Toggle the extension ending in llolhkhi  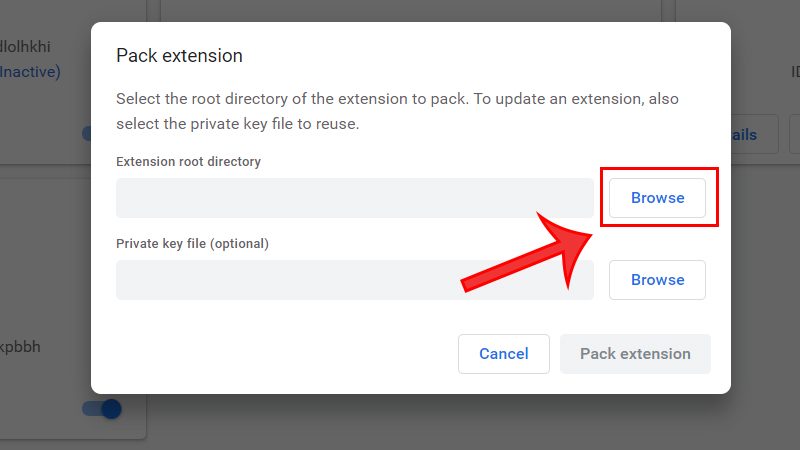87,133
